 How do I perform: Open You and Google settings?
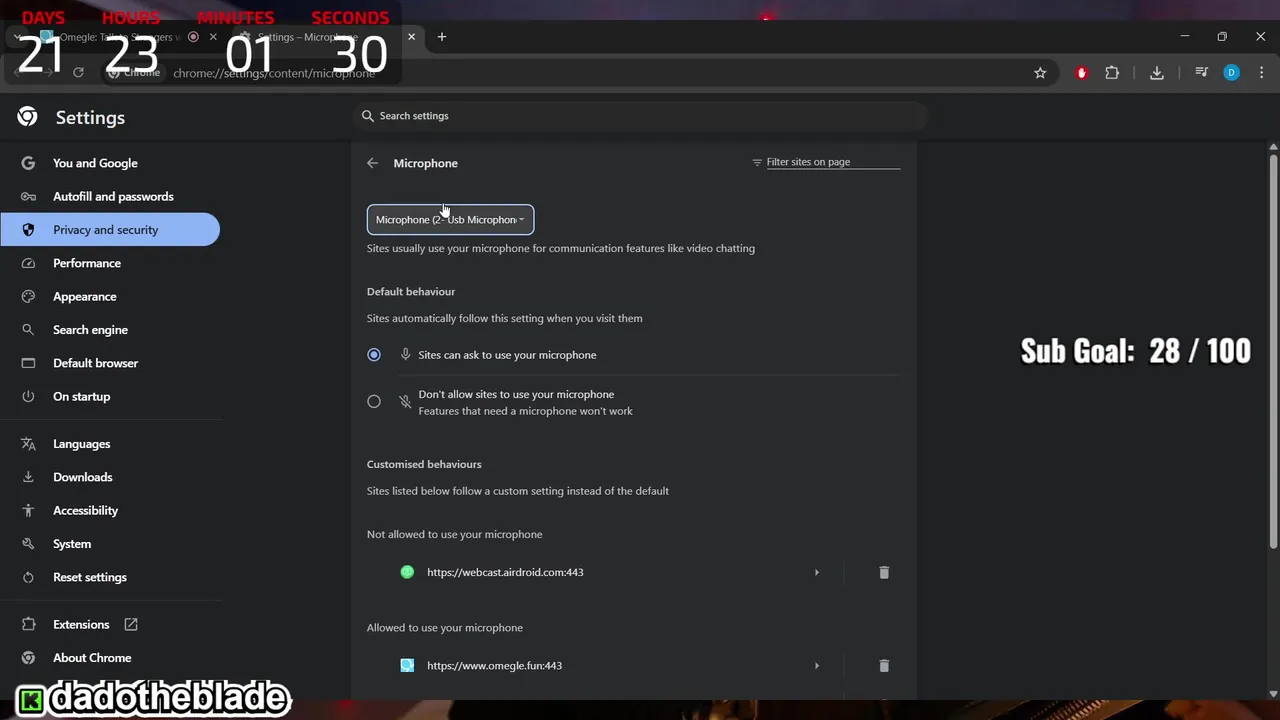pos(95,163)
